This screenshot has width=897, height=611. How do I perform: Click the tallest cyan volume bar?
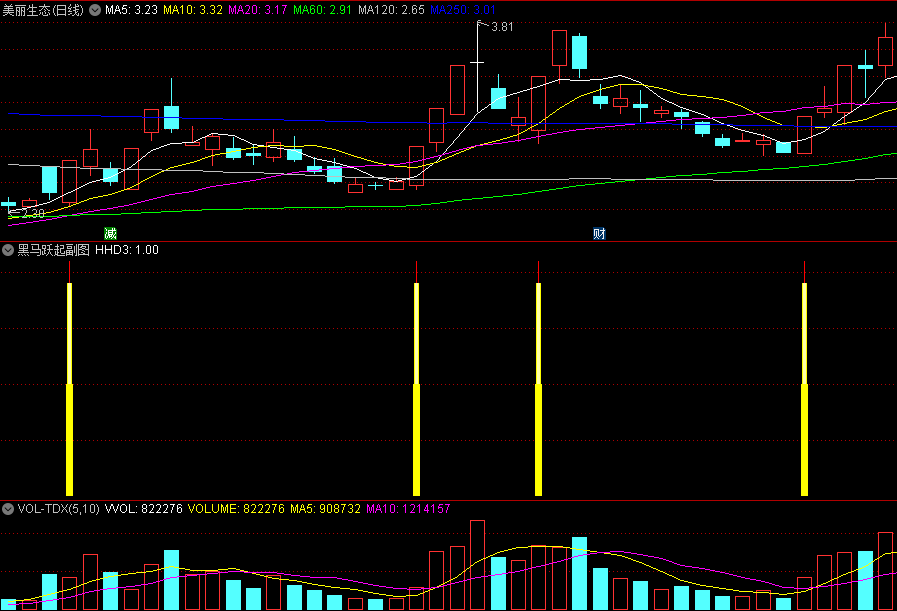click(580, 573)
